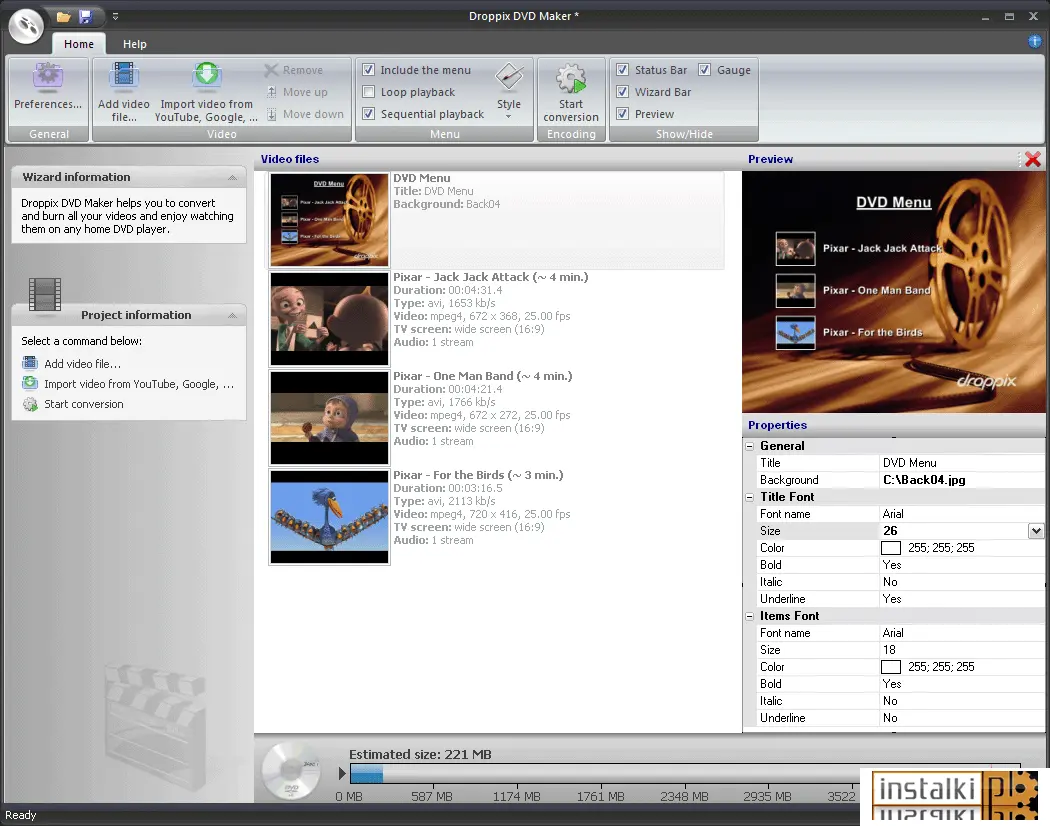Toggle Include the menu checkbox

pyautogui.click(x=368, y=70)
